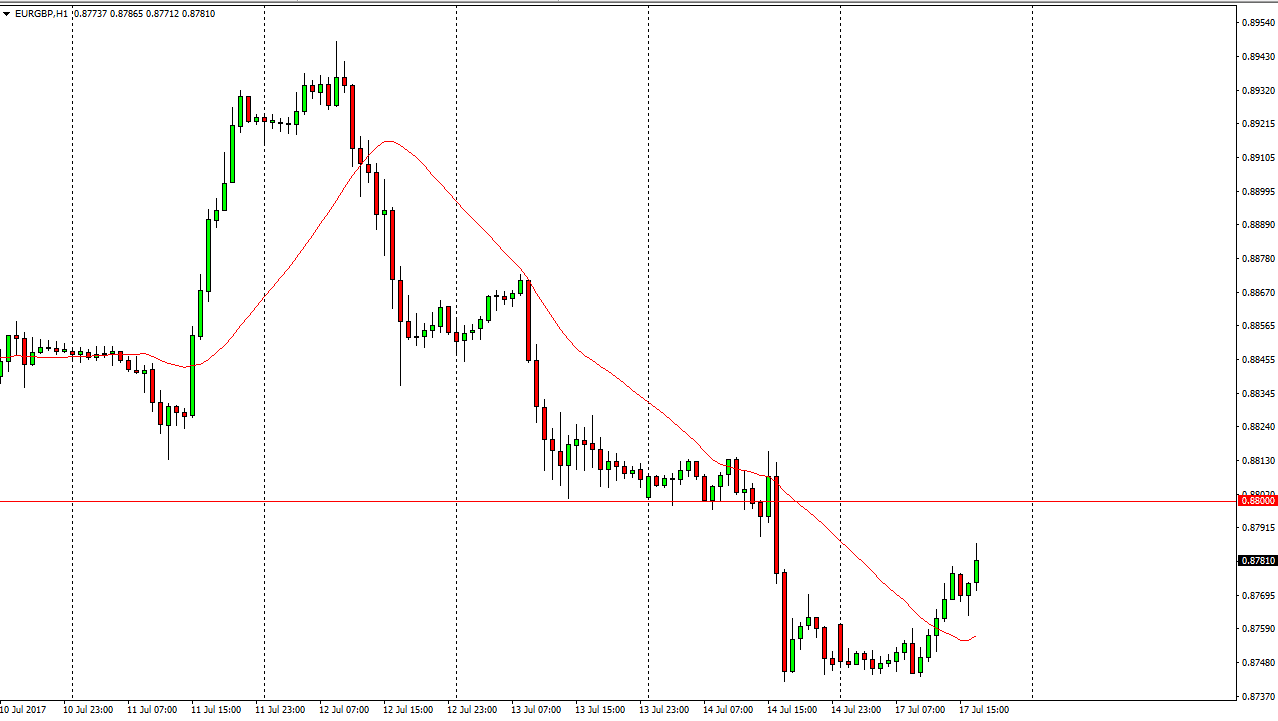Click the 0.89540 price scale label

pyautogui.click(x=1258, y=22)
